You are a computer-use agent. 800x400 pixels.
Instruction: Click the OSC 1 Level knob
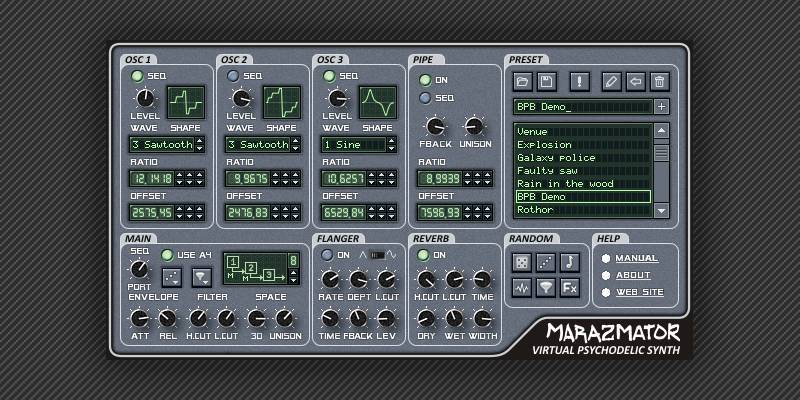coord(145,97)
